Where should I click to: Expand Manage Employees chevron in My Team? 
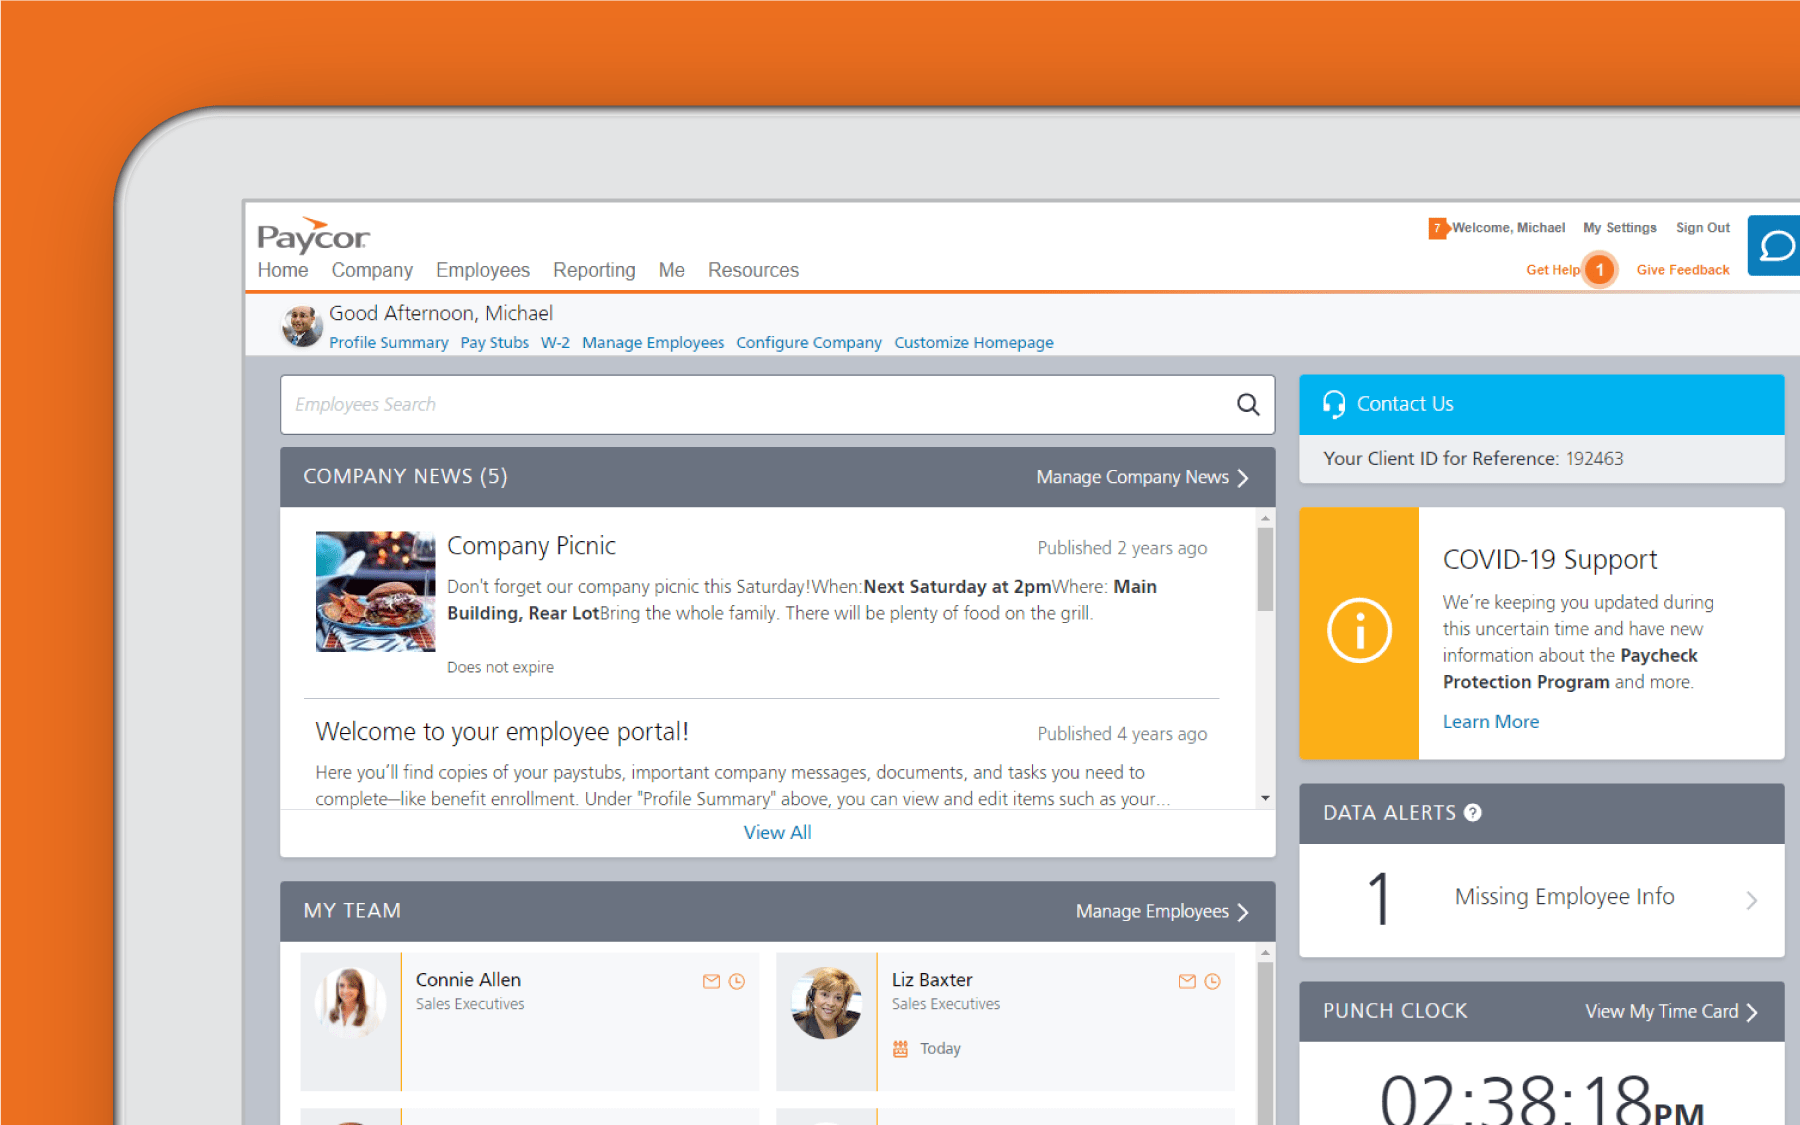[x=1242, y=912]
